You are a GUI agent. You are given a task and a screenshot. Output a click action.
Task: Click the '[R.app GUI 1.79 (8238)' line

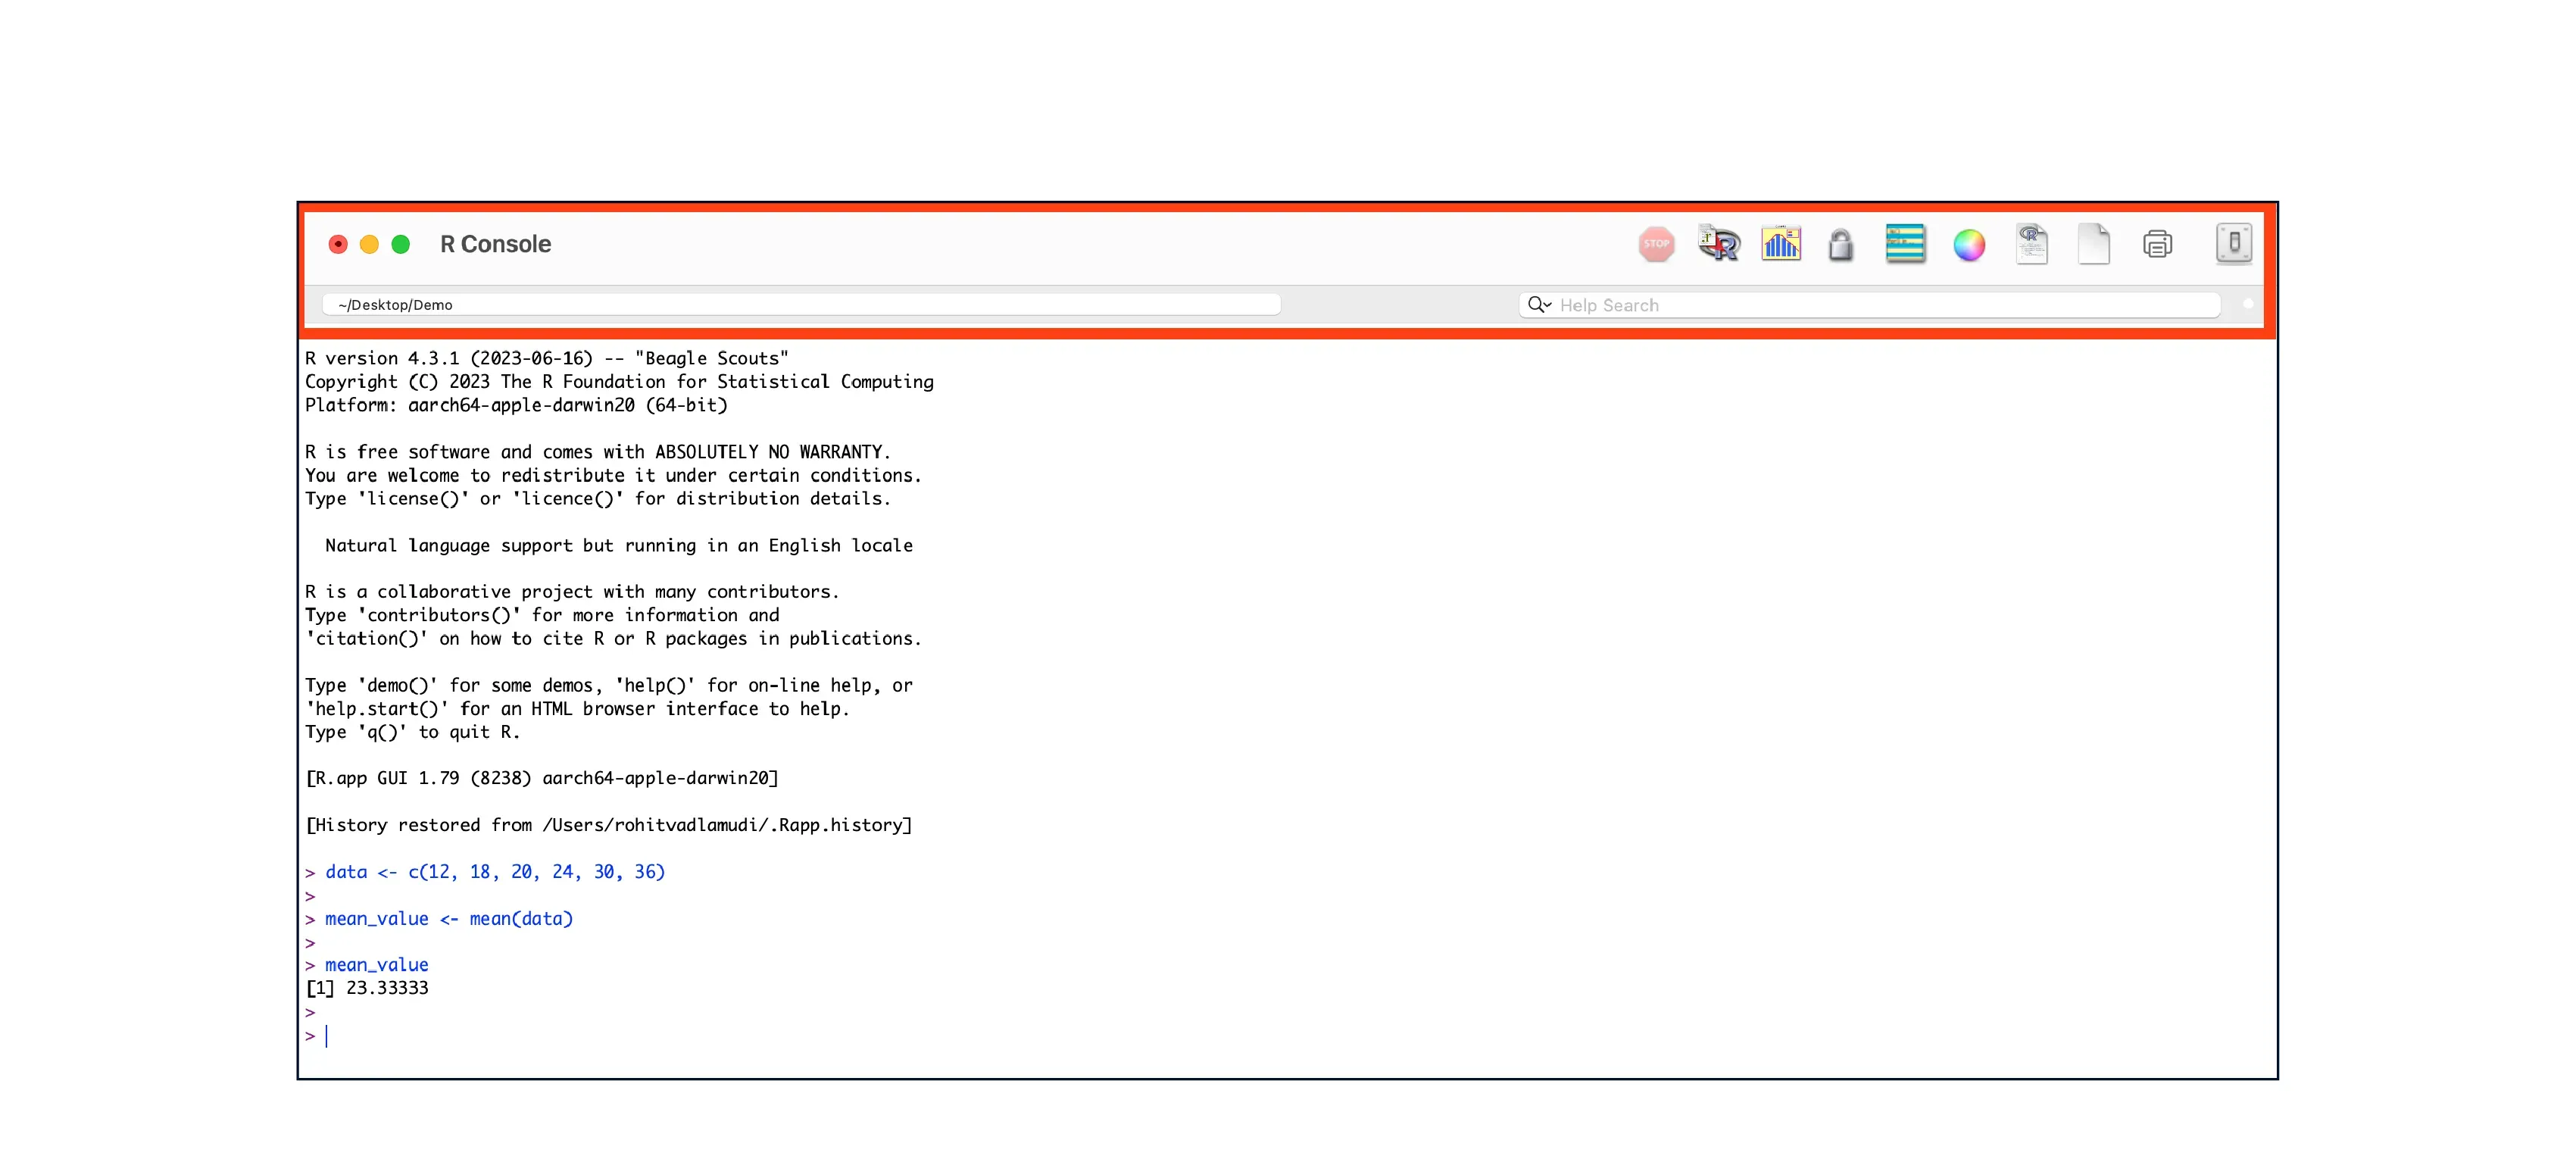(542, 778)
